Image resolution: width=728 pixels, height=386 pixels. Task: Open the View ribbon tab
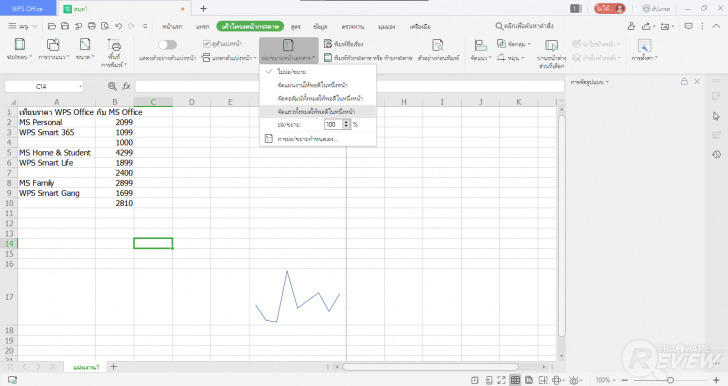coord(386,26)
